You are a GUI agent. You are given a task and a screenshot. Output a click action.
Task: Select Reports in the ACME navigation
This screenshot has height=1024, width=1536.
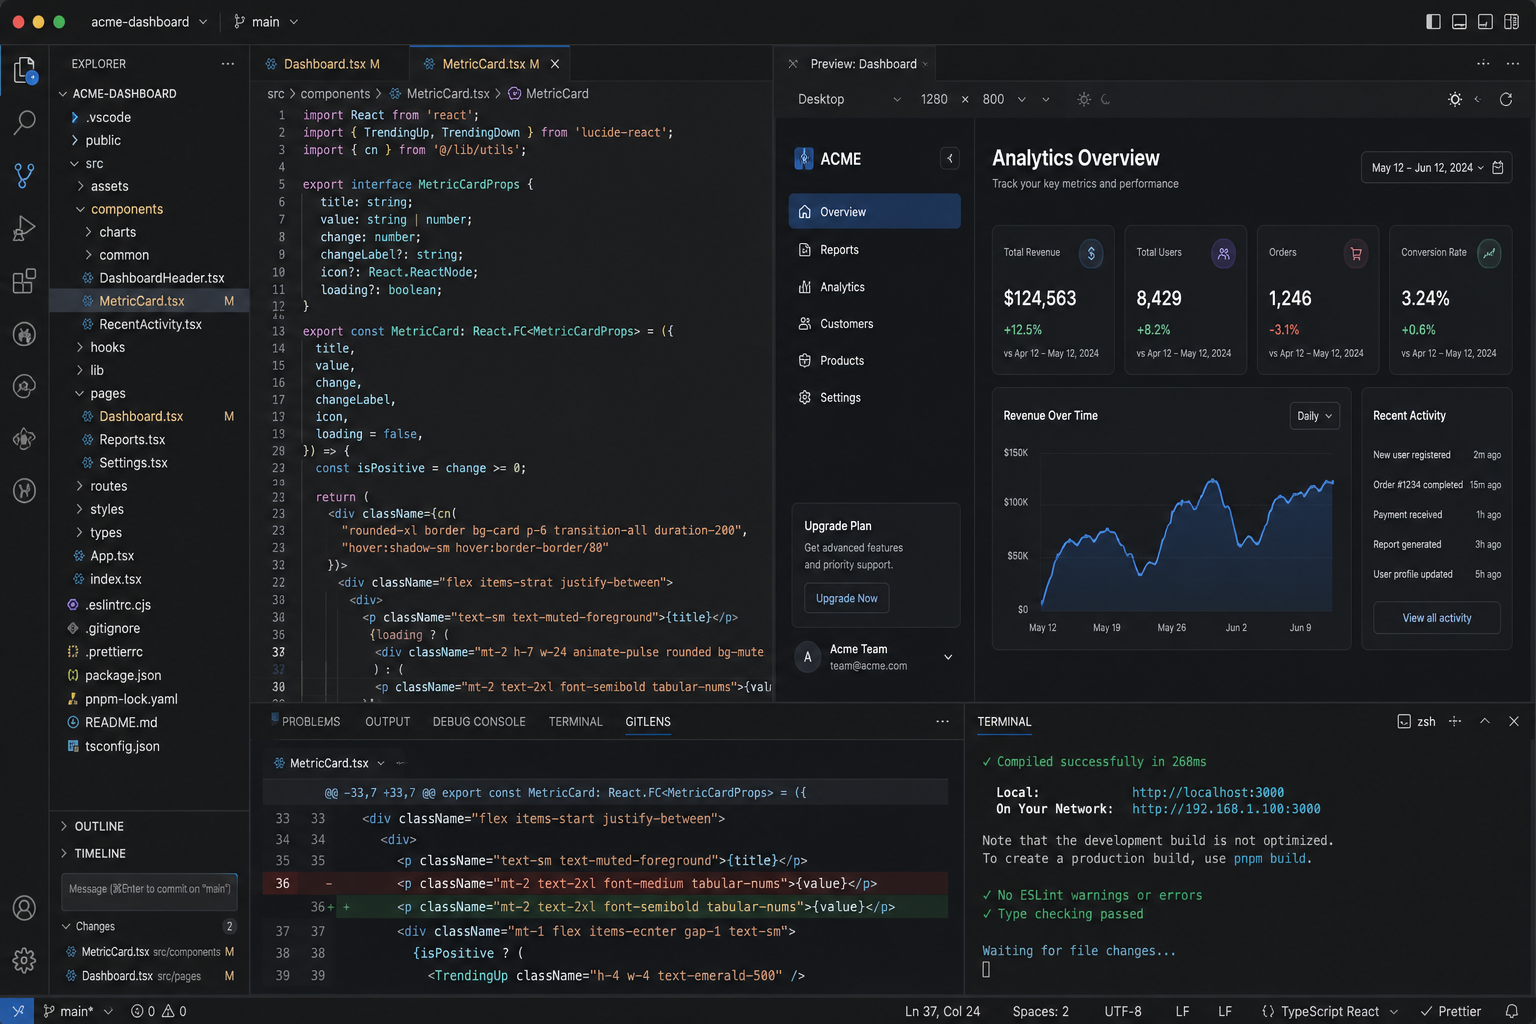tap(874, 250)
